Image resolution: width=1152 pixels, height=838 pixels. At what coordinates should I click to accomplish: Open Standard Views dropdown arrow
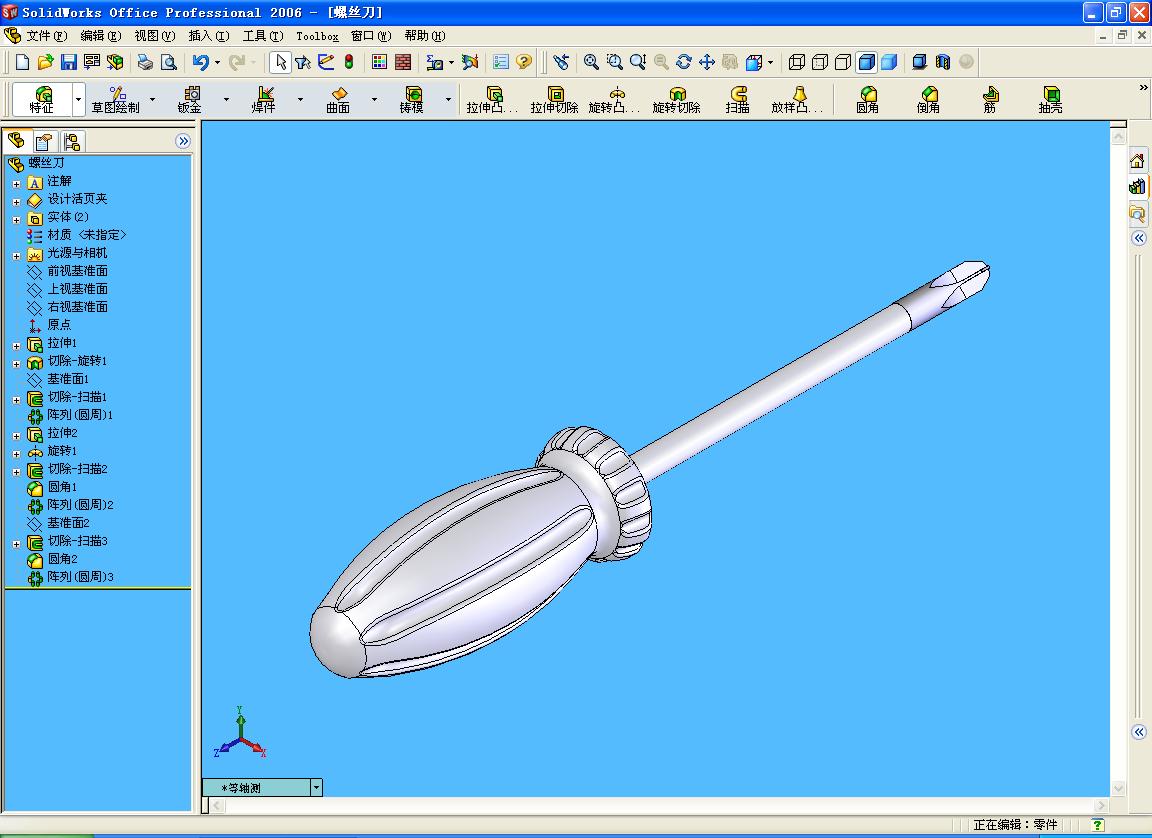[770, 63]
